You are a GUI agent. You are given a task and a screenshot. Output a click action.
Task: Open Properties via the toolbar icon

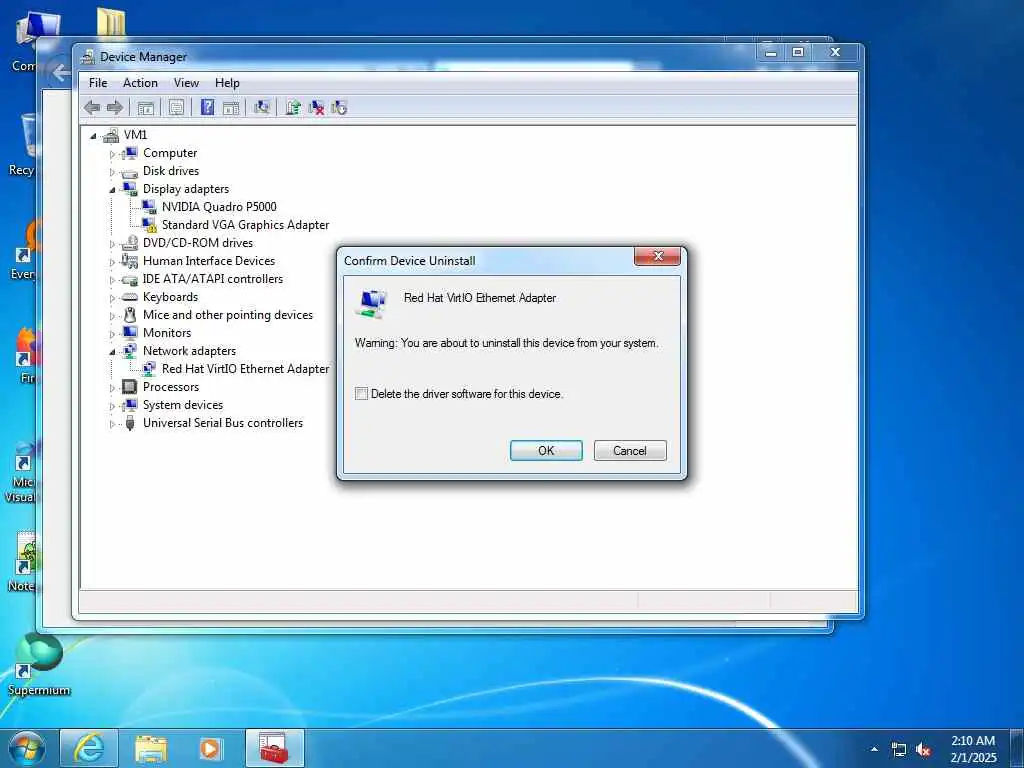(x=176, y=108)
